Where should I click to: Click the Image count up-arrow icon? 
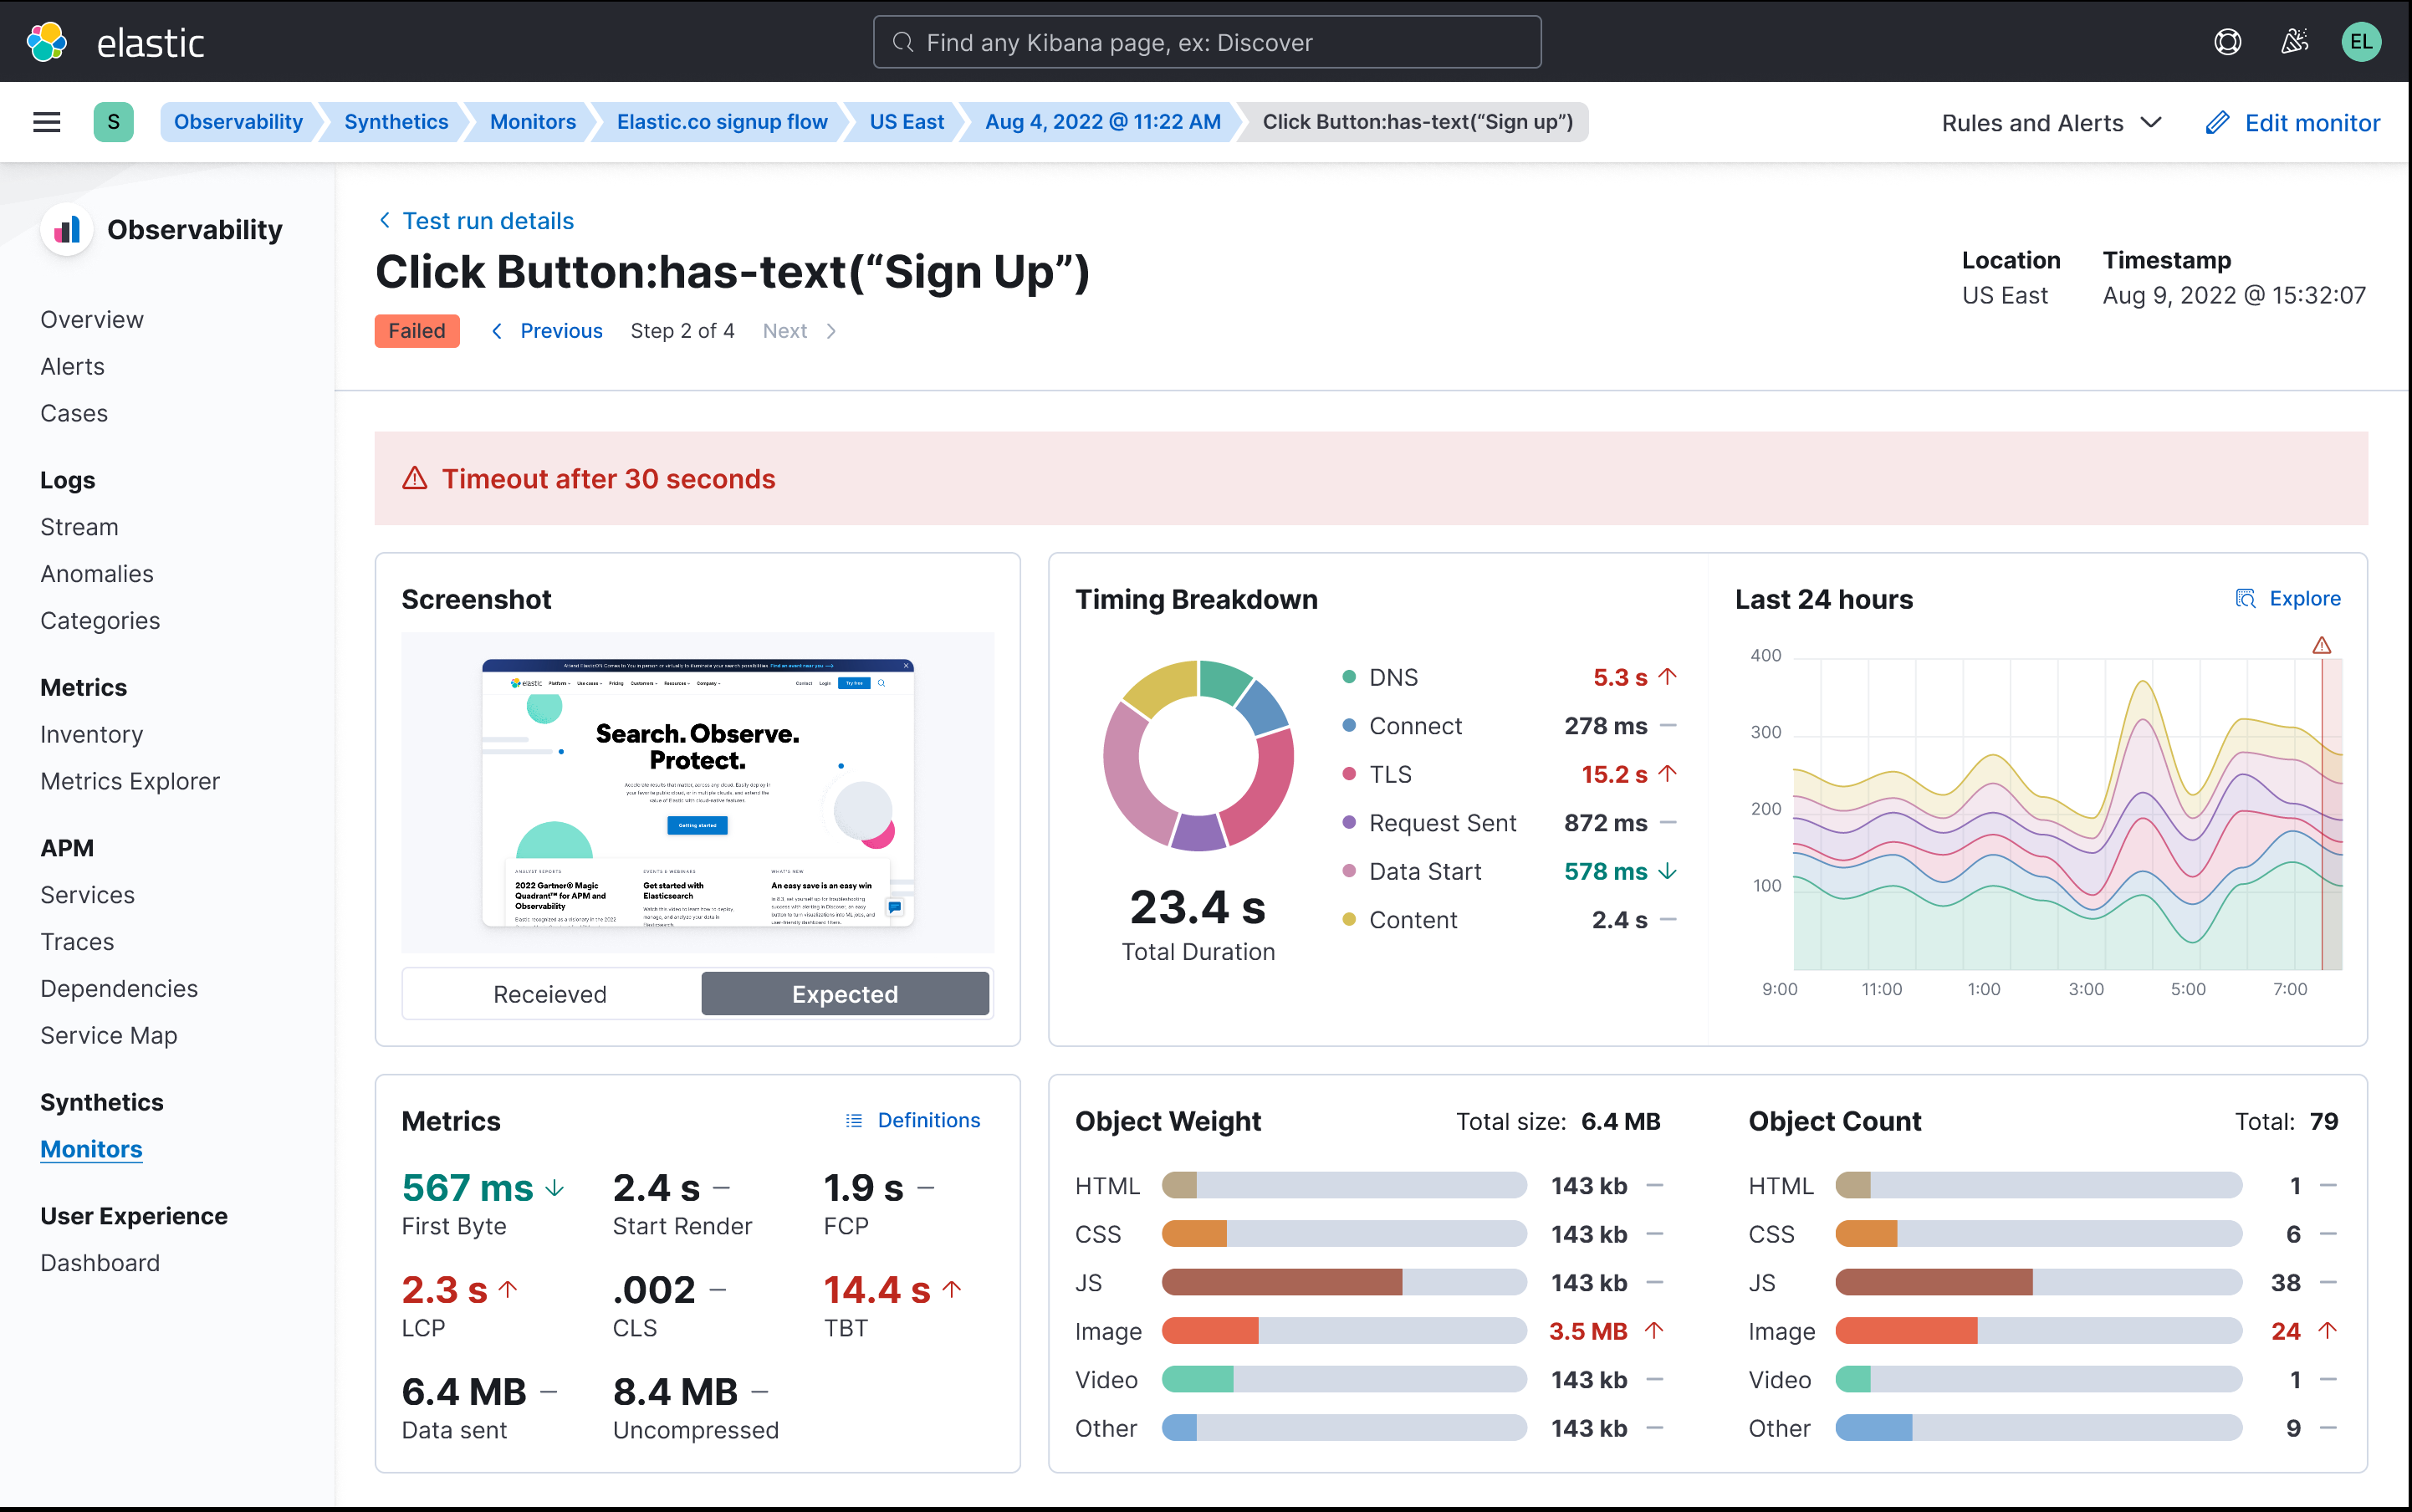click(x=2328, y=1331)
